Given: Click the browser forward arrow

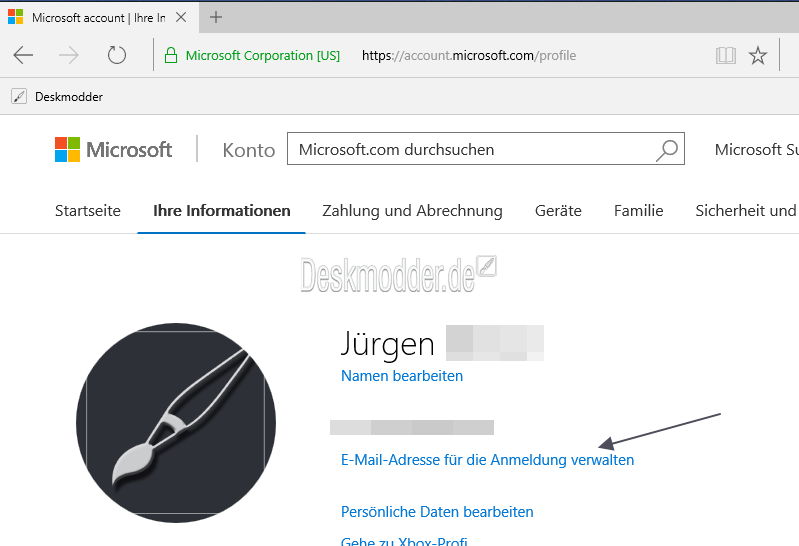Looking at the screenshot, I should pos(69,55).
